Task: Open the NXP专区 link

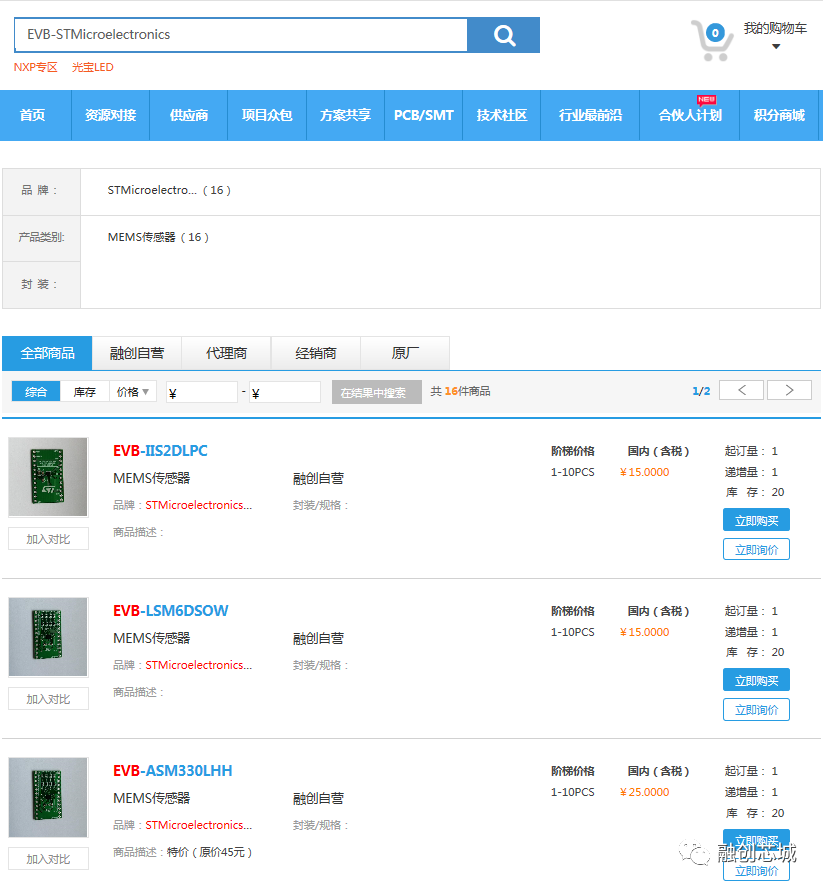Action: (x=36, y=67)
